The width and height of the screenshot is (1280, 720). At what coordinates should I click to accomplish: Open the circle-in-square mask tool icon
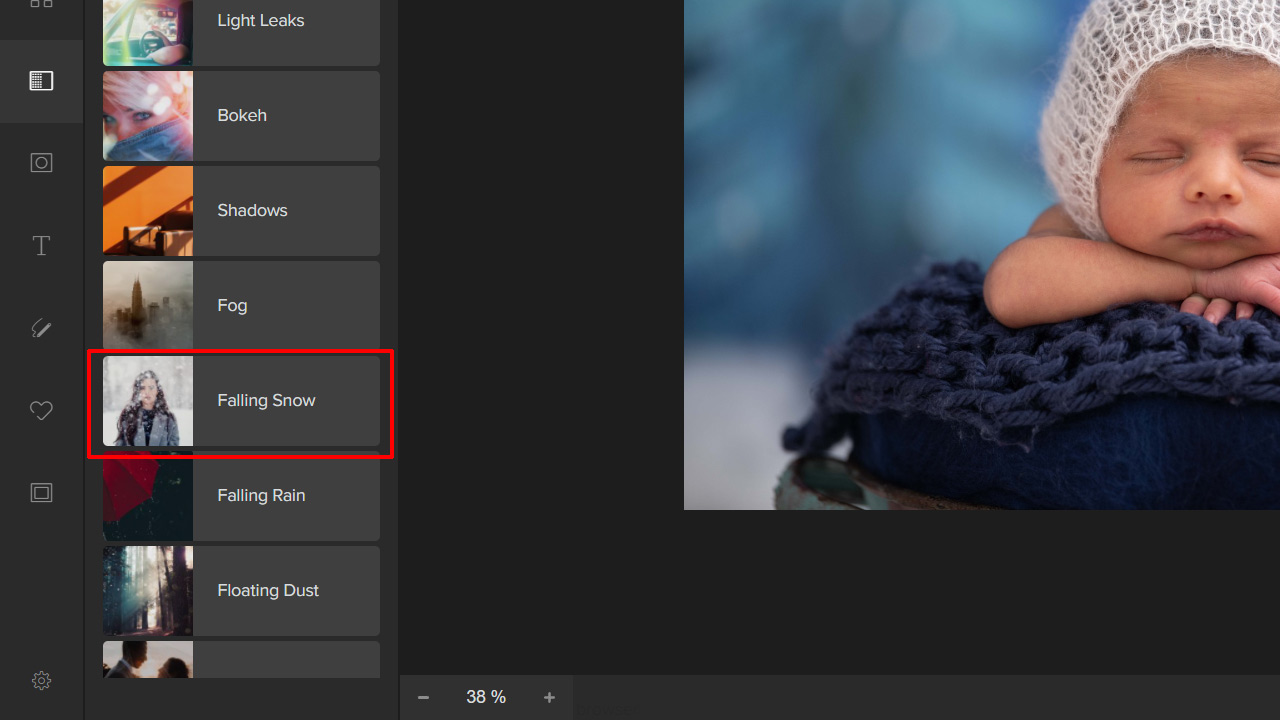[x=41, y=163]
